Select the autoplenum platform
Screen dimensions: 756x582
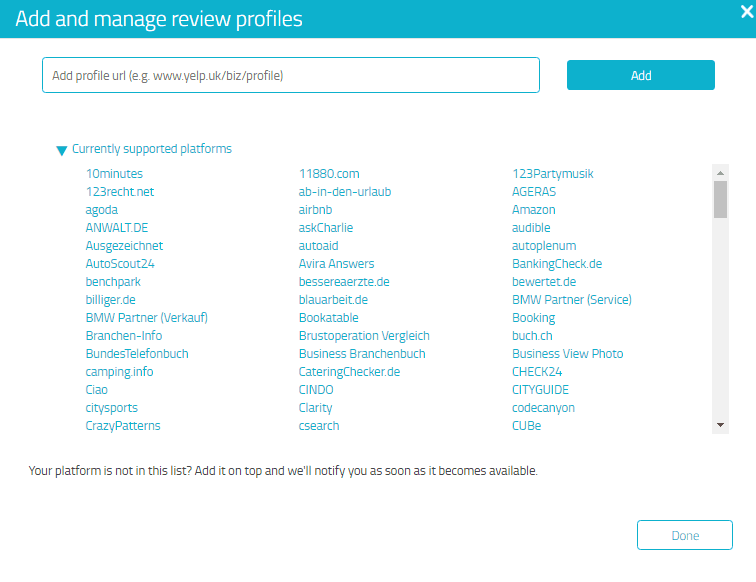point(544,246)
